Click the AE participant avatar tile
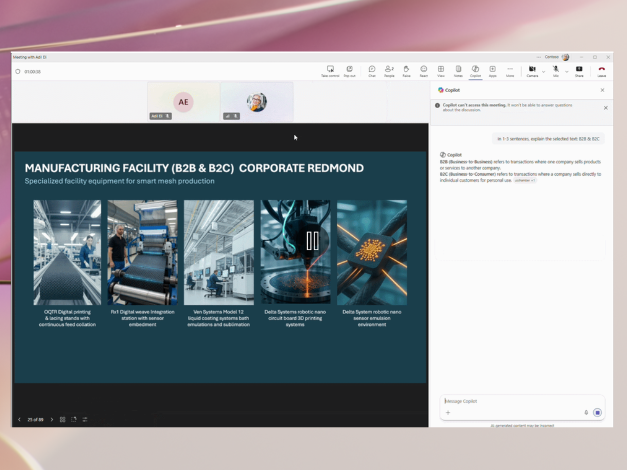Image resolution: width=627 pixels, height=470 pixels. point(183,102)
